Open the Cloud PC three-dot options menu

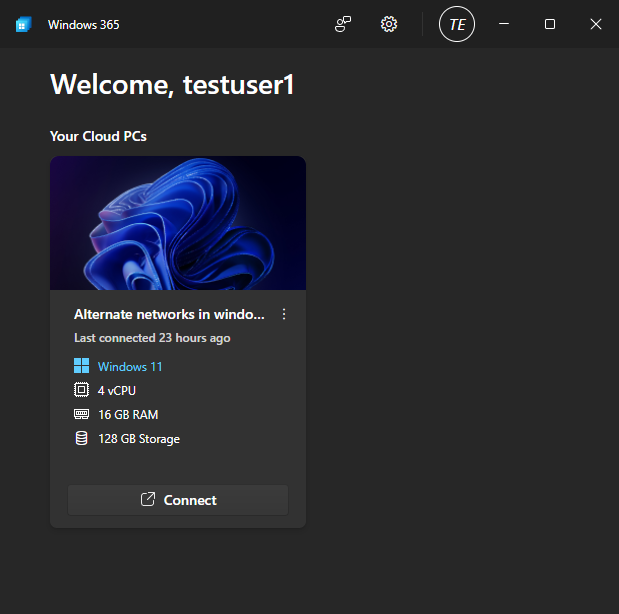tap(284, 314)
